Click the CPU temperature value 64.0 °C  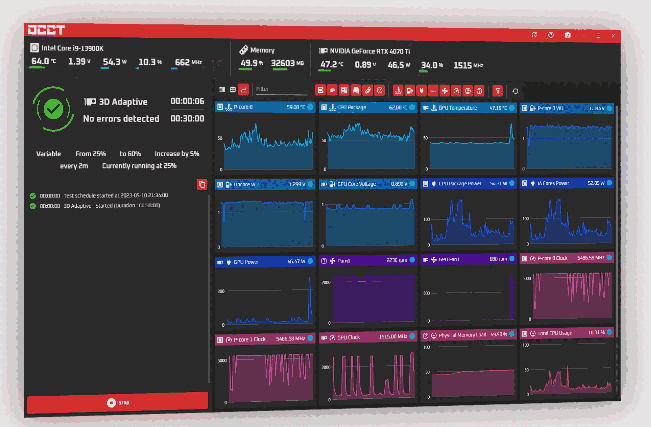point(44,61)
